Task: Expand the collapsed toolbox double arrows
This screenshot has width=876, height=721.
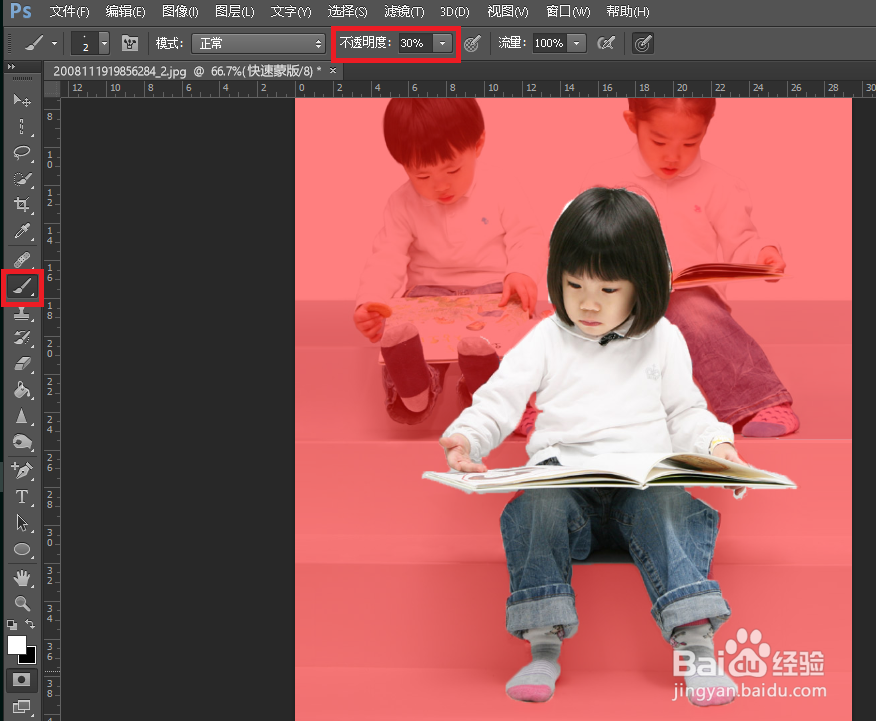Action: 11,66
